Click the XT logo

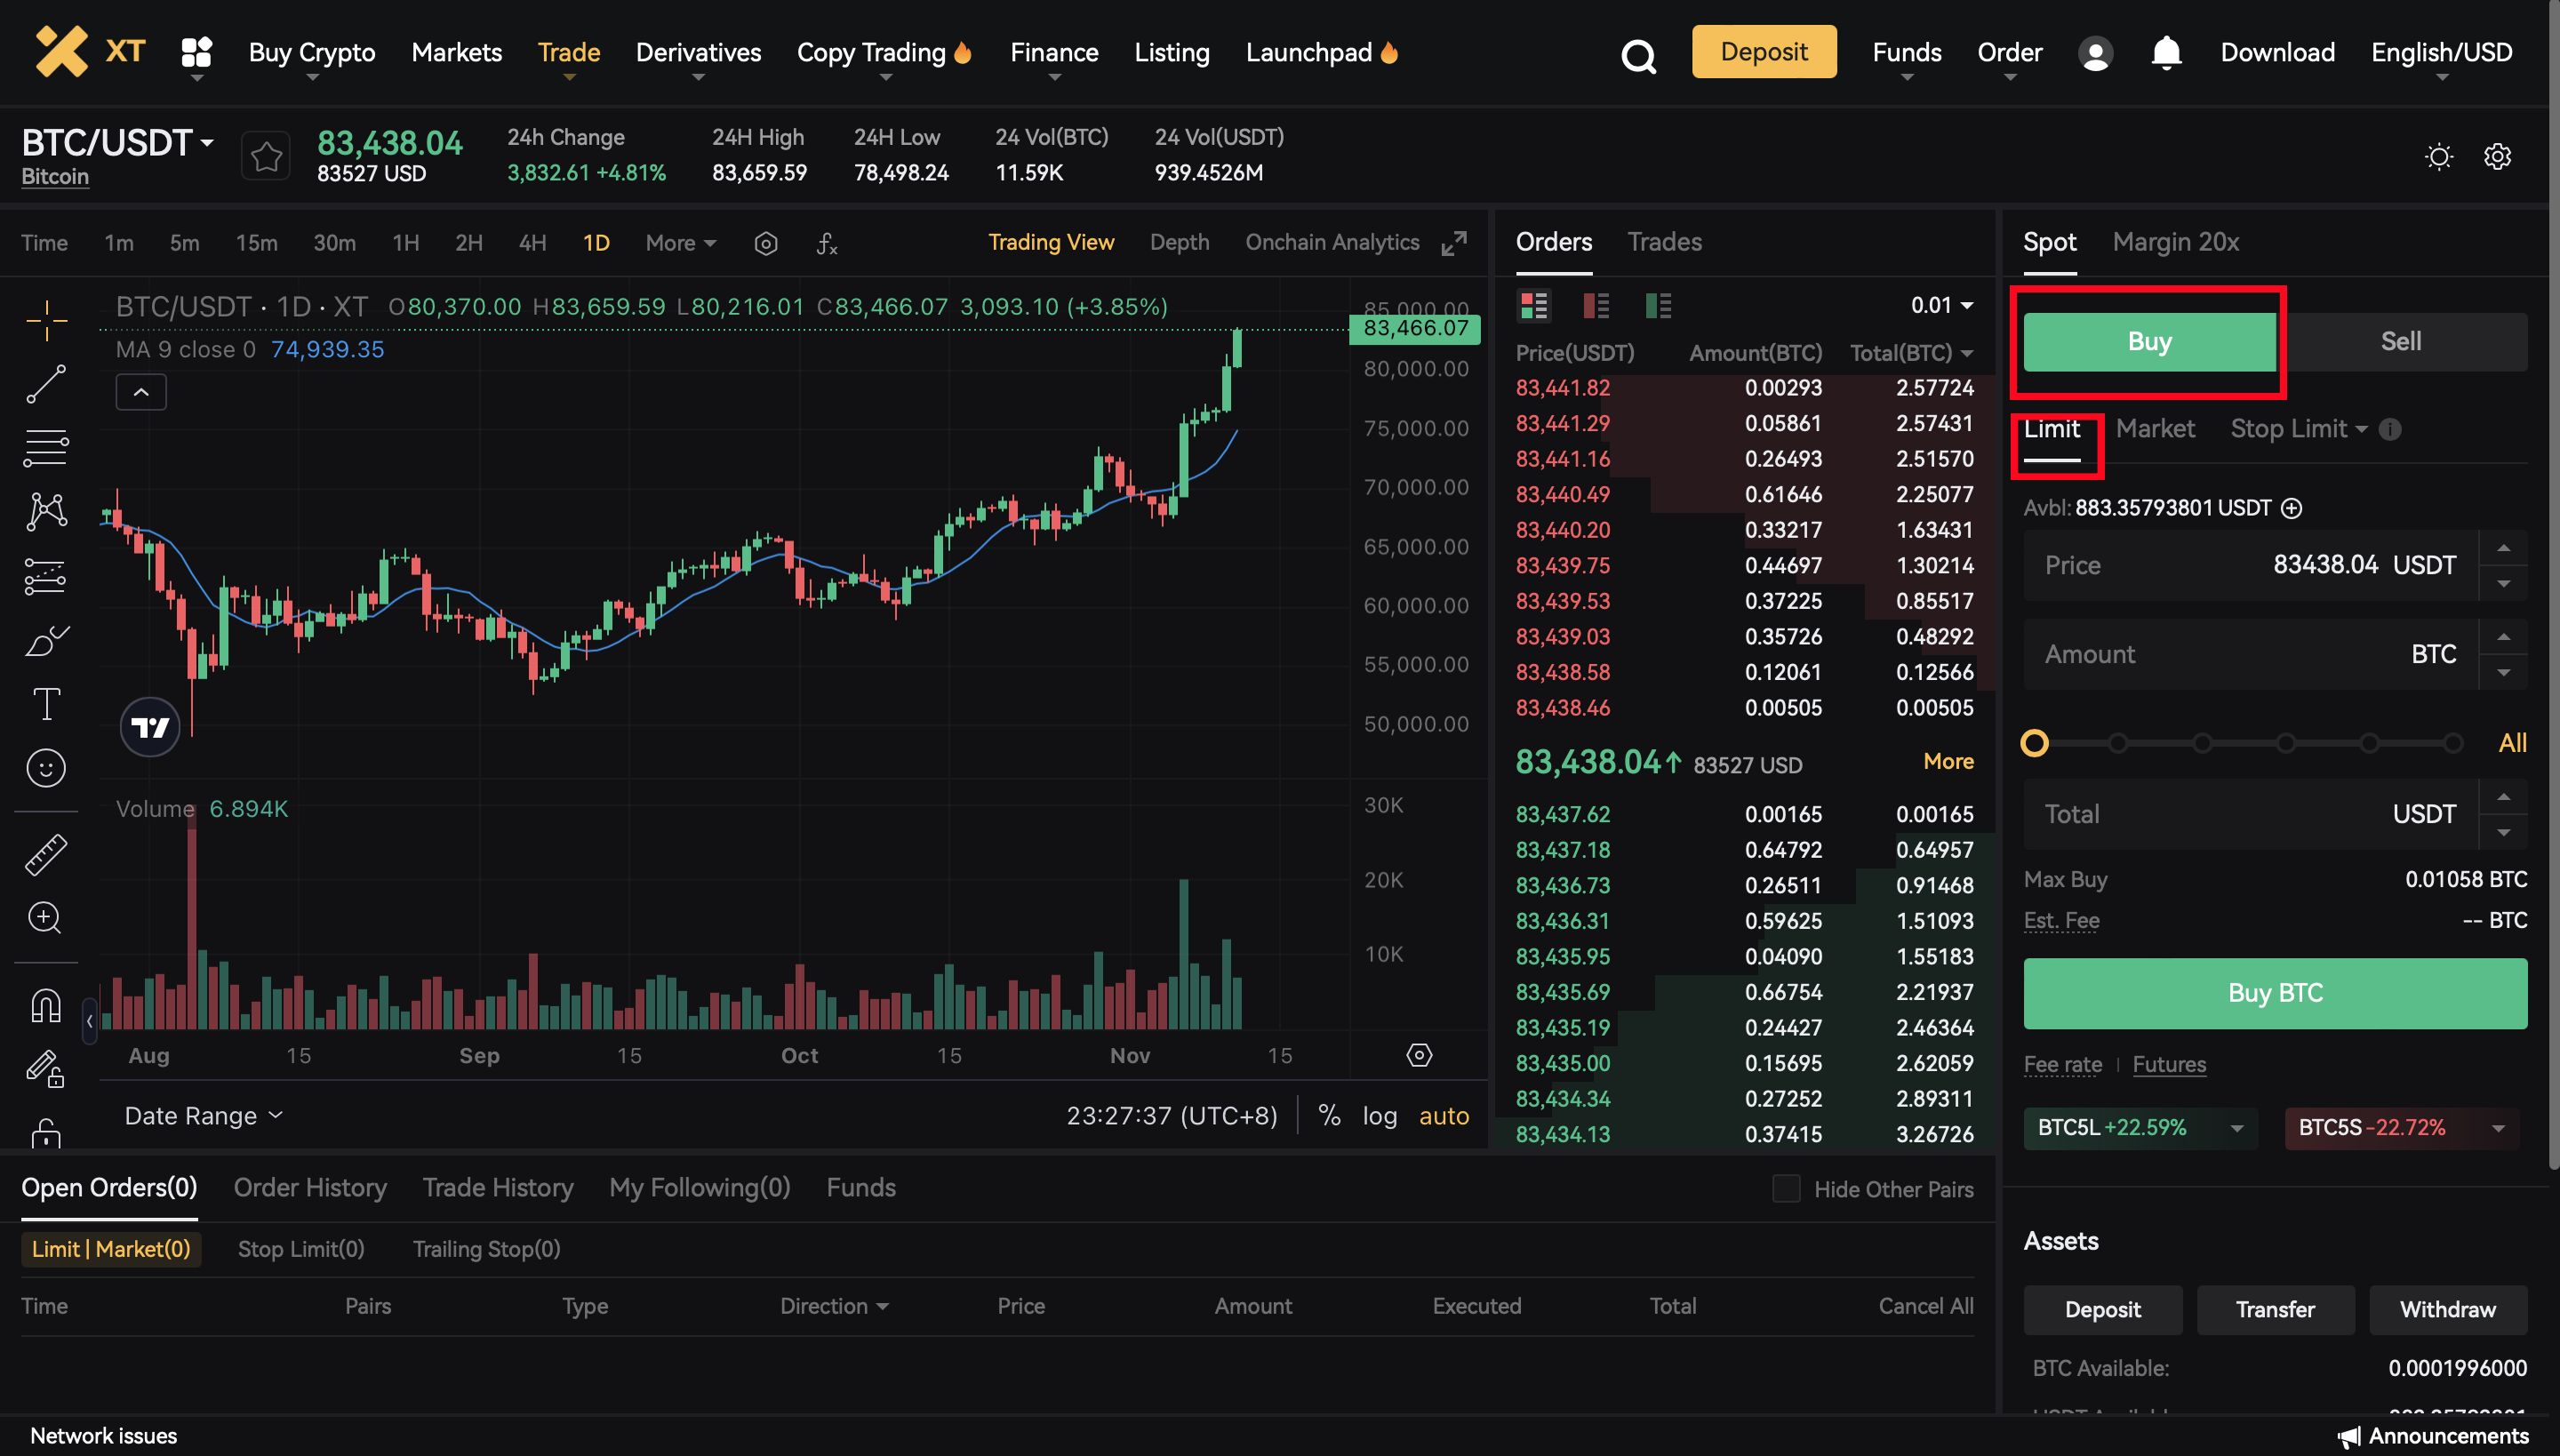click(x=90, y=52)
